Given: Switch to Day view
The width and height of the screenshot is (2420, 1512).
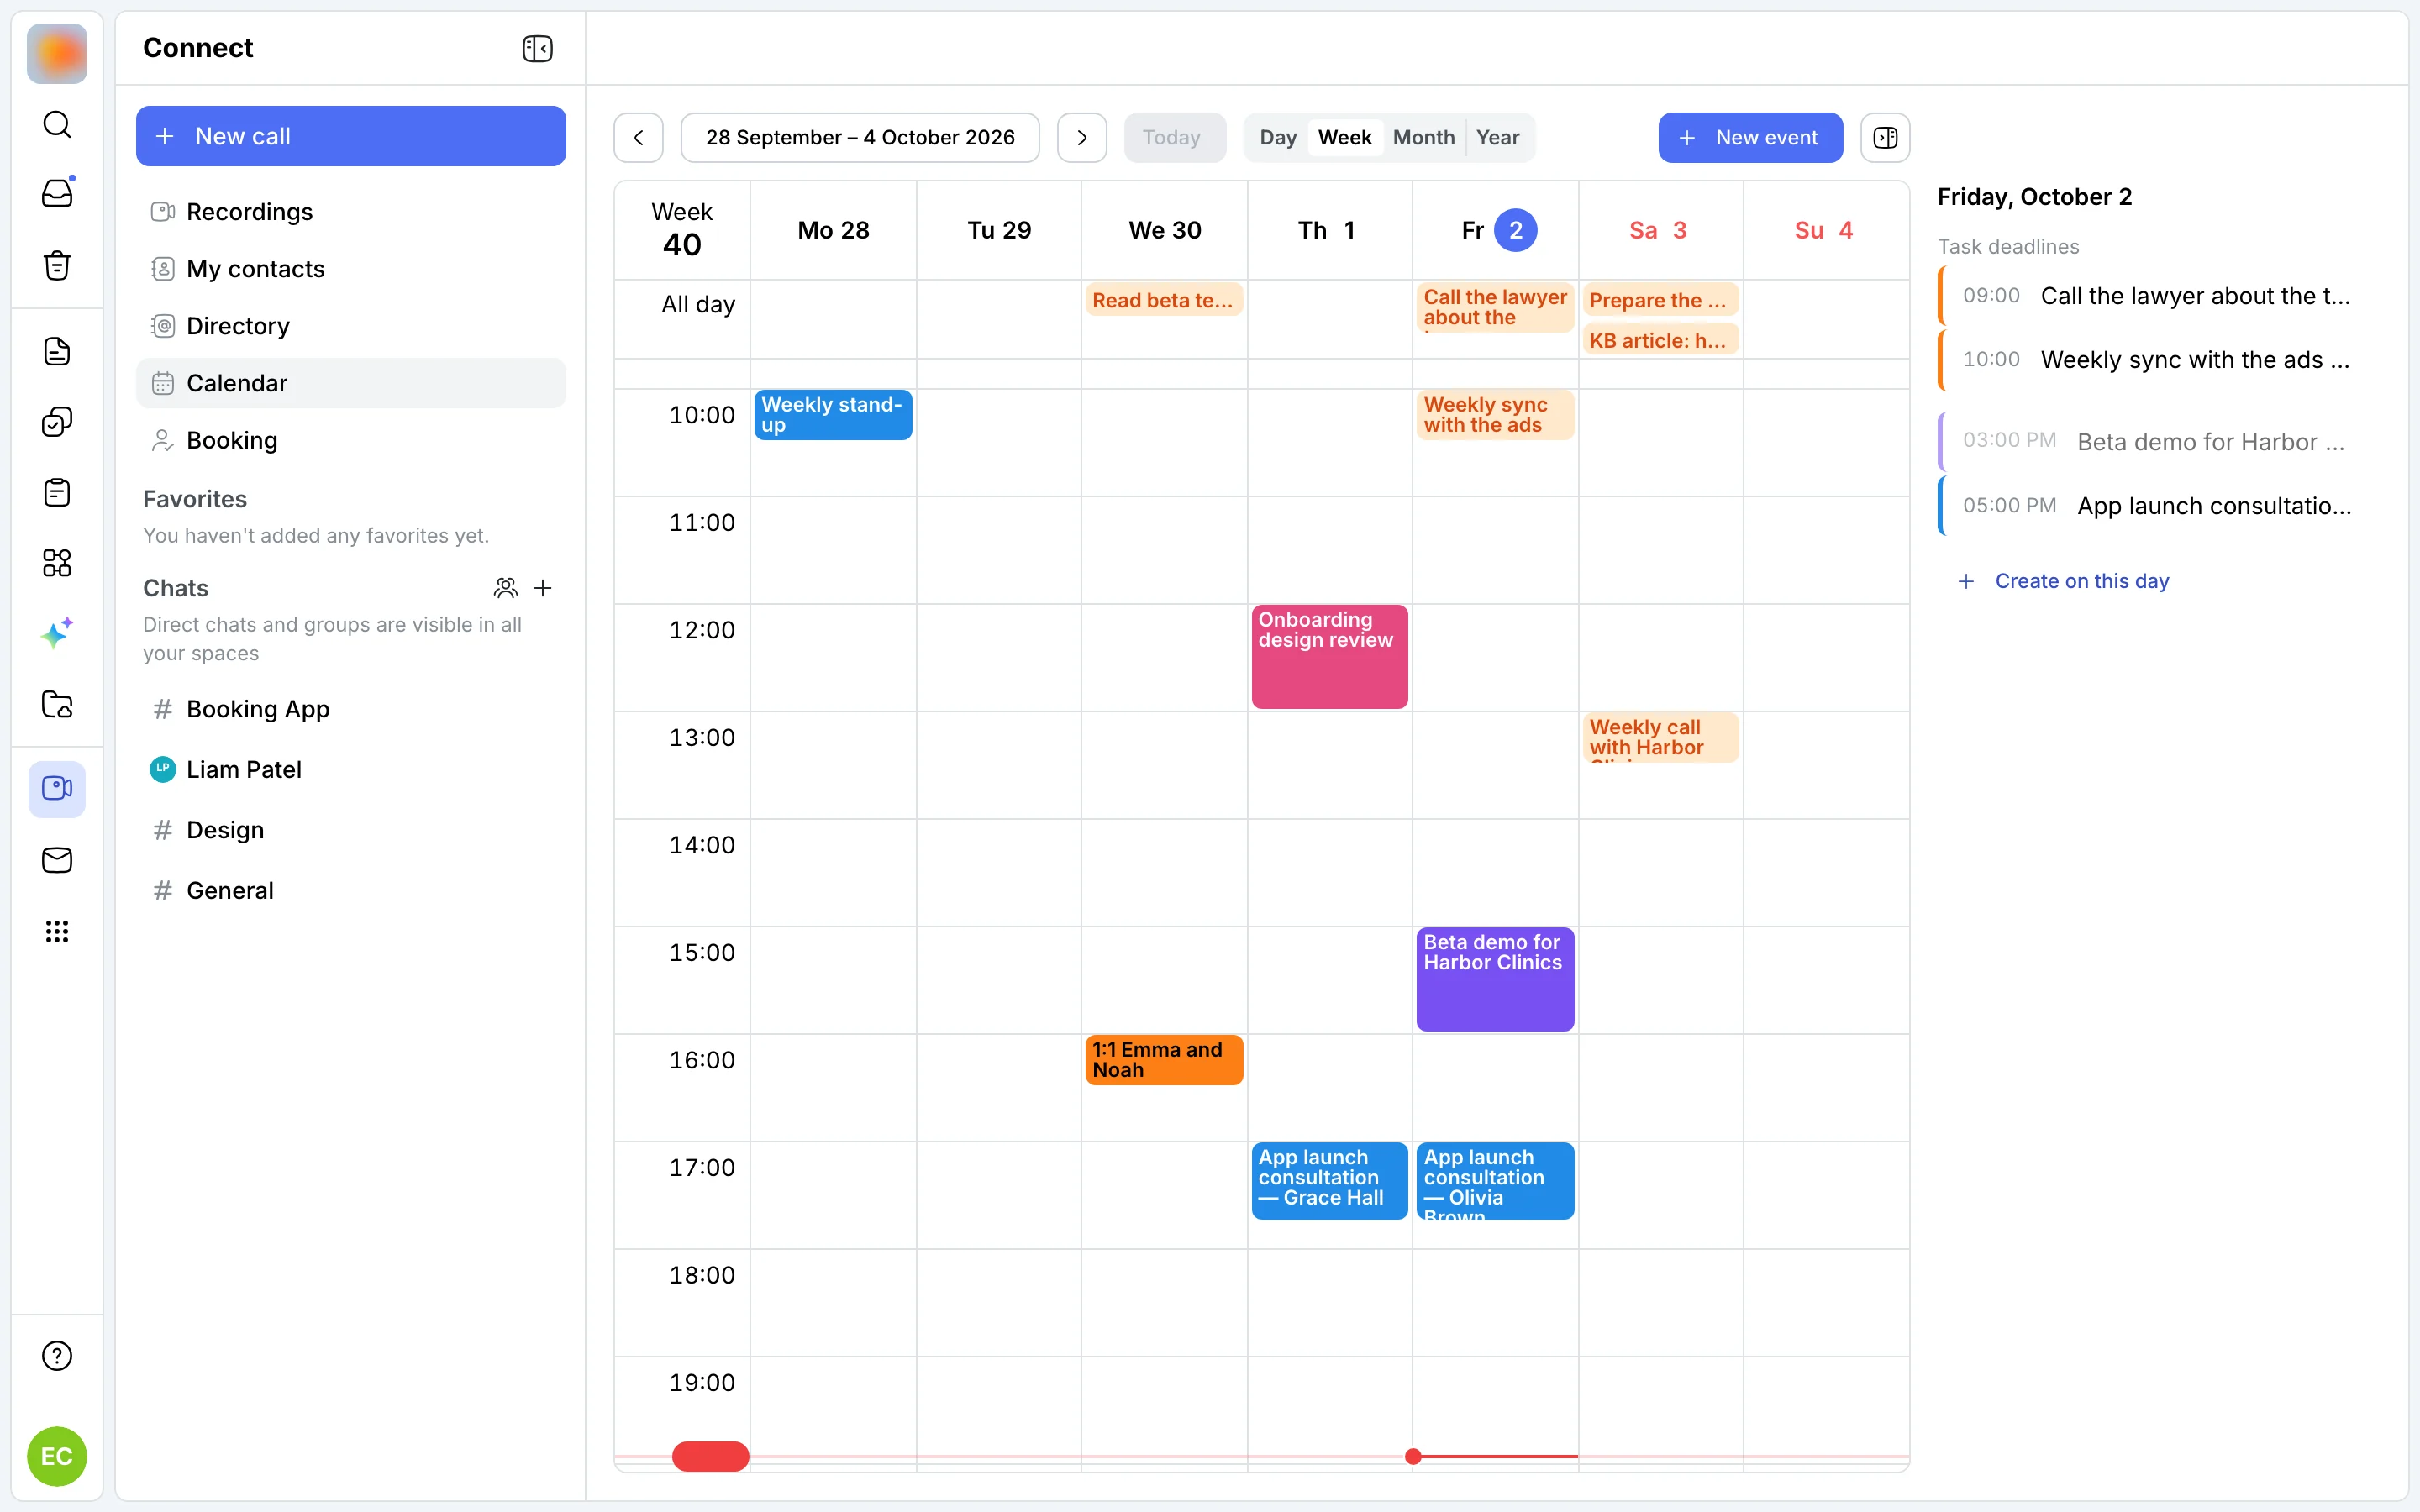Looking at the screenshot, I should (x=1278, y=137).
